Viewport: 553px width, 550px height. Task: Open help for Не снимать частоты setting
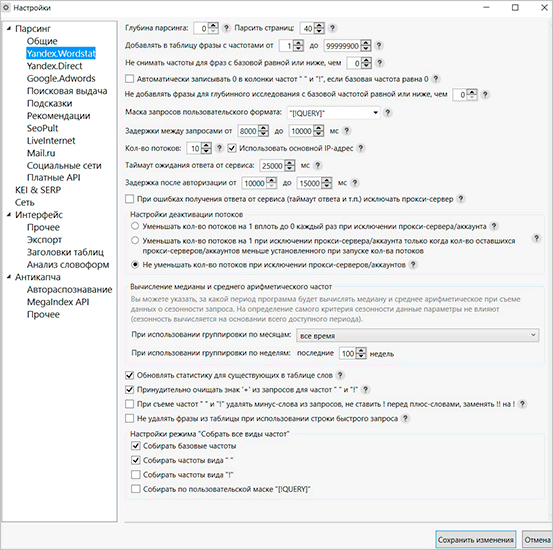(379, 63)
